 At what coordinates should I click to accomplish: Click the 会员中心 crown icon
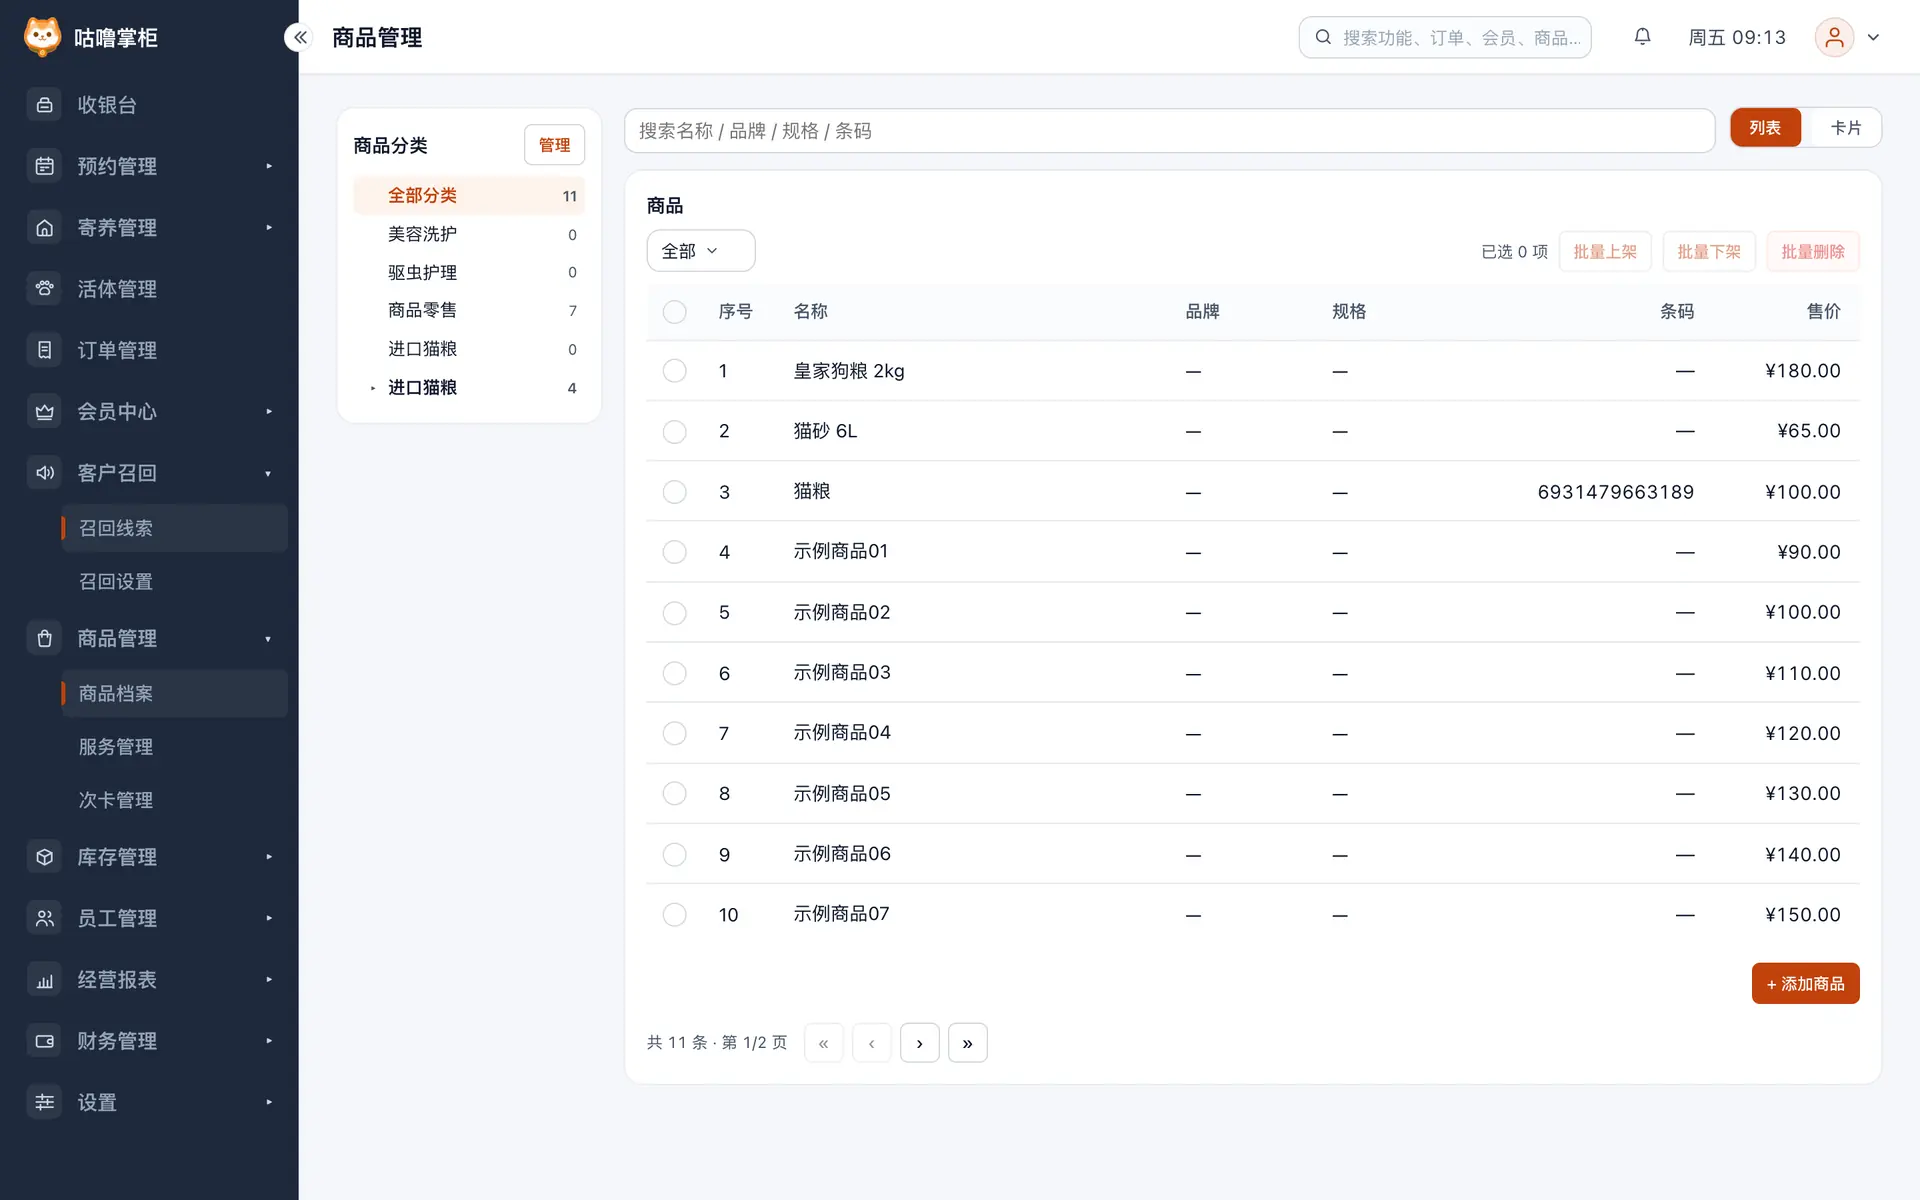click(45, 411)
